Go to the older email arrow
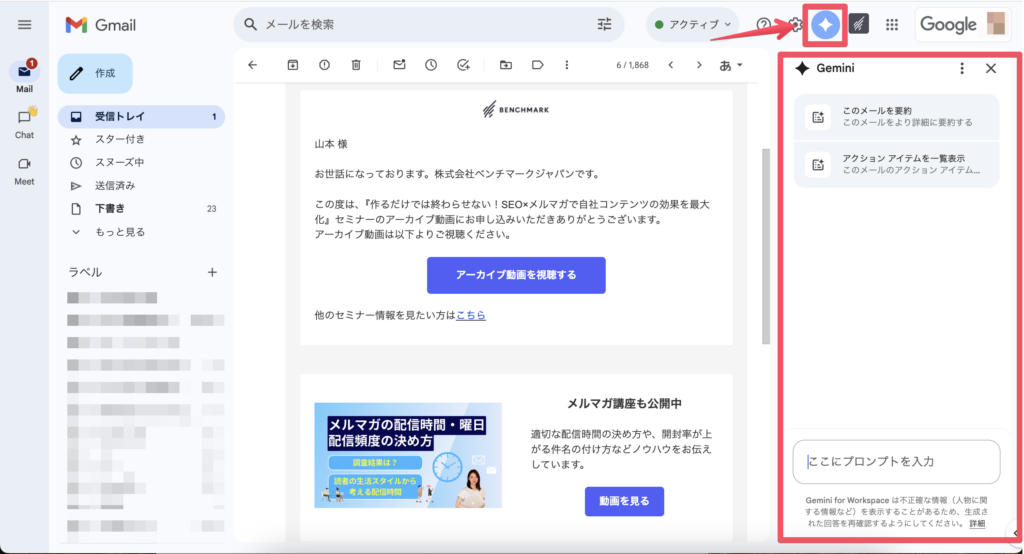The height and width of the screenshot is (554, 1024). click(x=699, y=65)
